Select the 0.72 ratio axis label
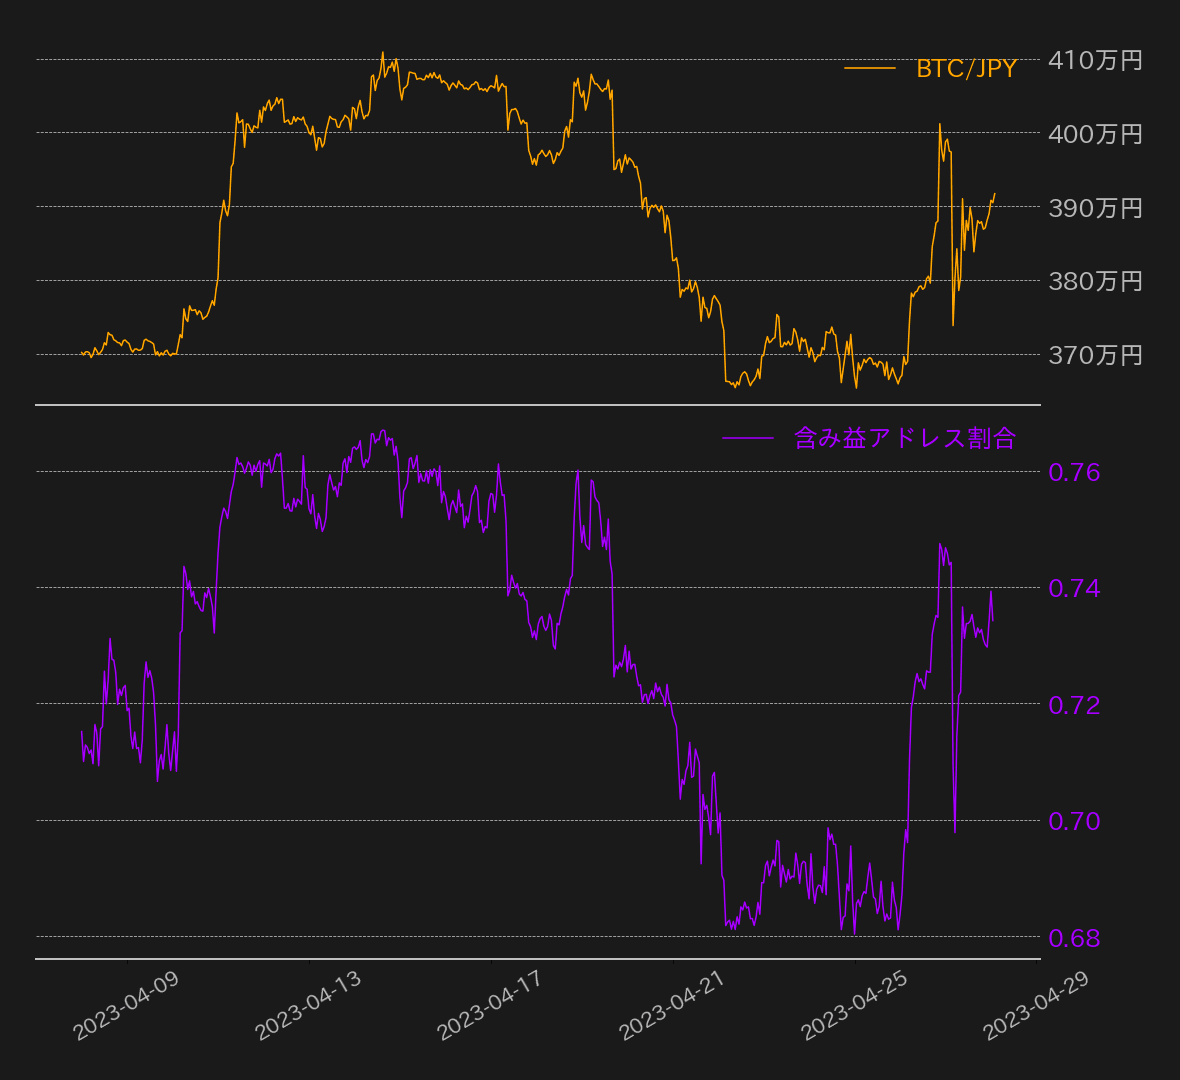1180x1080 pixels. click(1074, 705)
